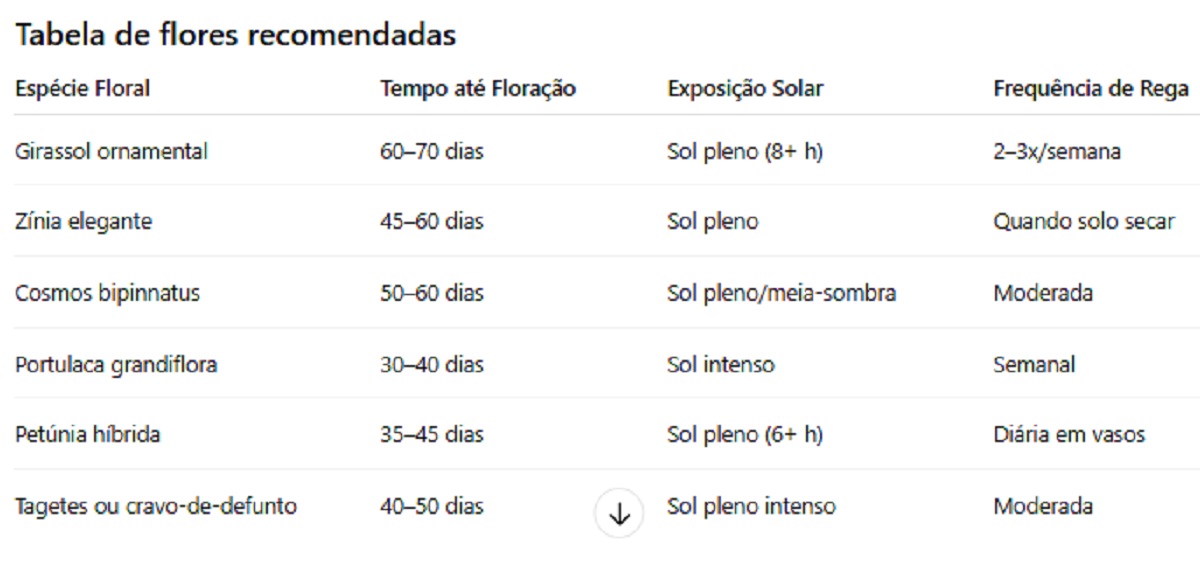Image resolution: width=1200 pixels, height=568 pixels.
Task: Click the scroll-down arrow button
Action: pyautogui.click(x=619, y=514)
